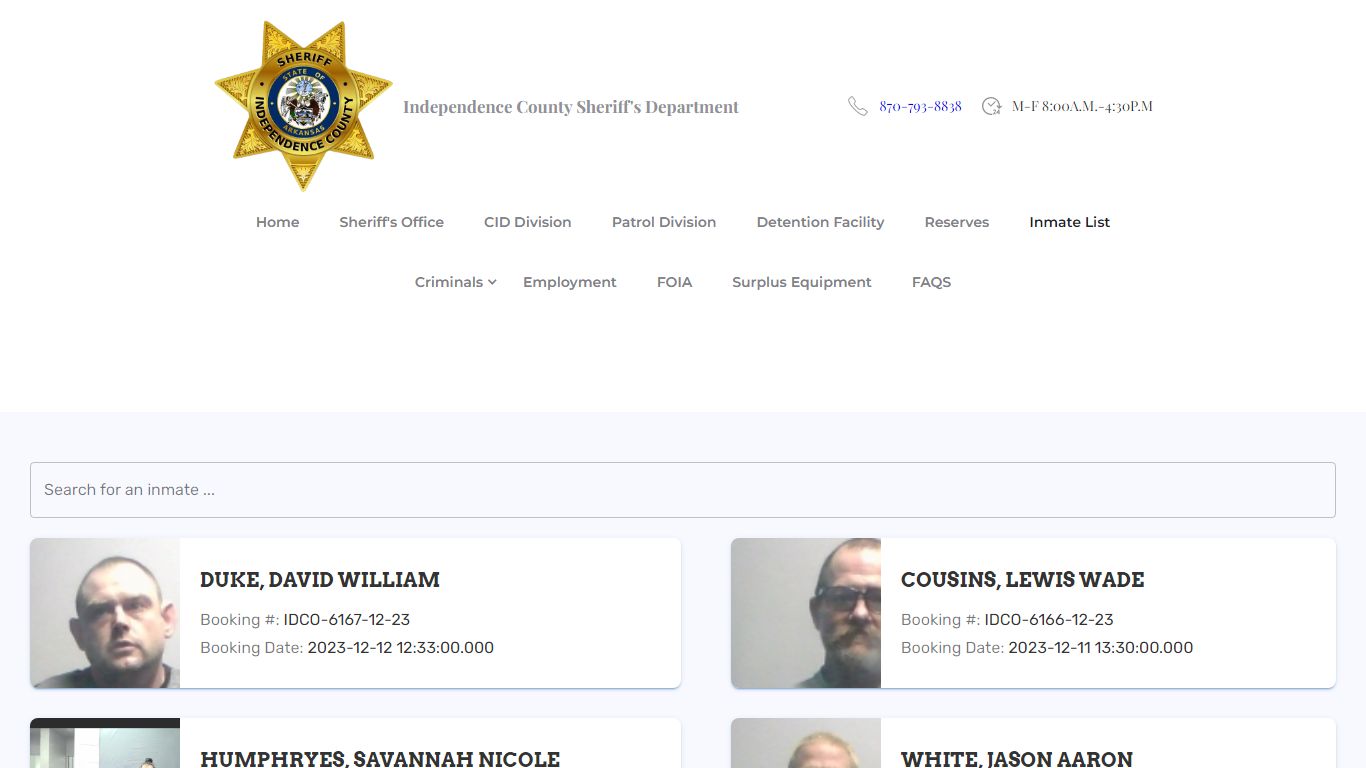This screenshot has height=768, width=1366.
Task: Select the name HUMPHRYES, SAVANNAH NICOLE
Action: pos(380,759)
